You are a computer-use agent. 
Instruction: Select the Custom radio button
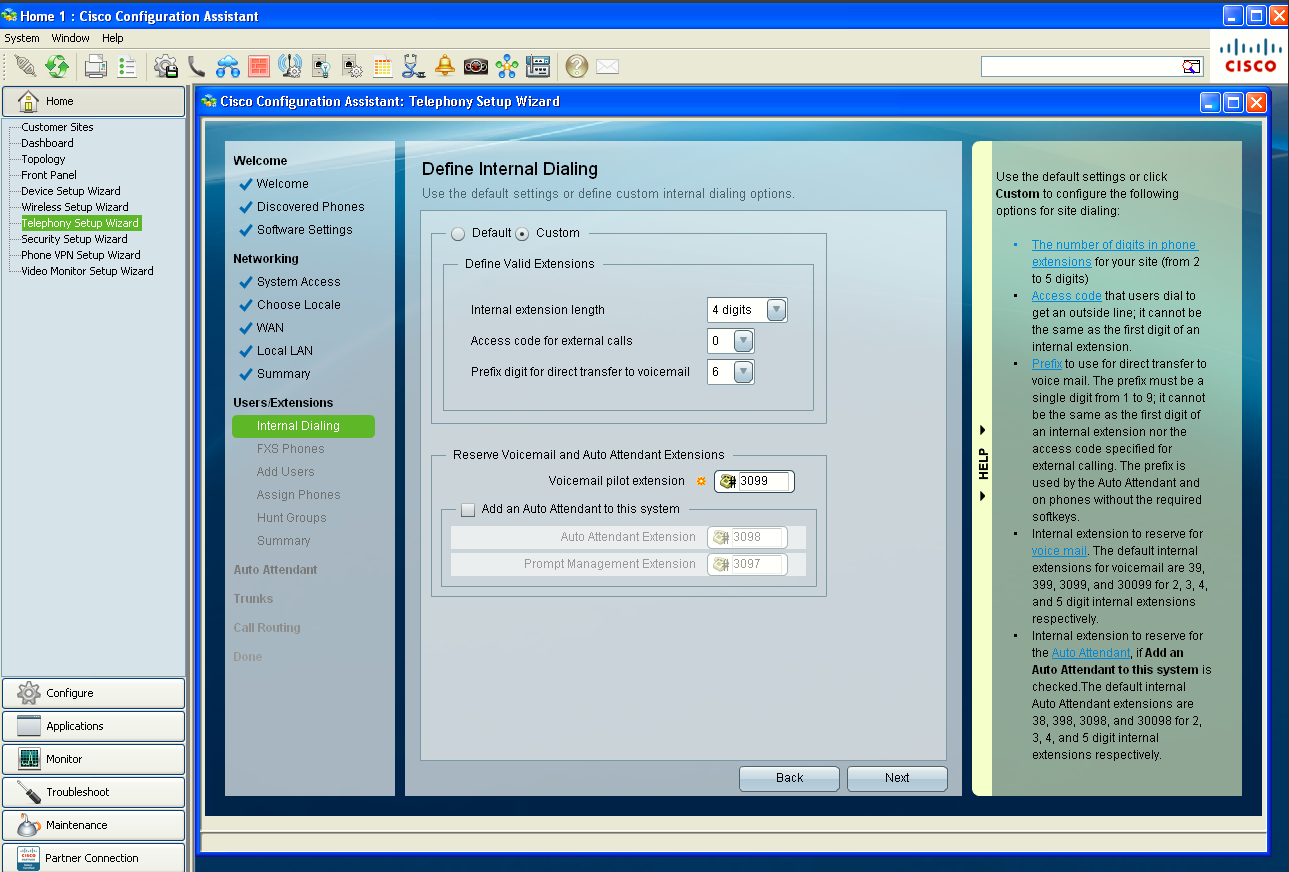click(522, 233)
